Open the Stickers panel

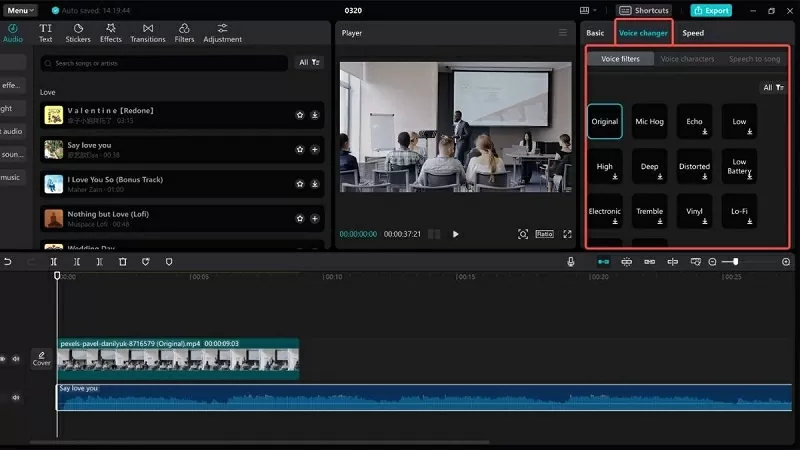tap(78, 33)
